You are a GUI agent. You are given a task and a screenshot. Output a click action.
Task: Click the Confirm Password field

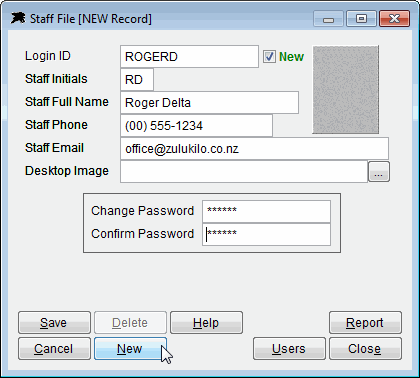point(266,234)
